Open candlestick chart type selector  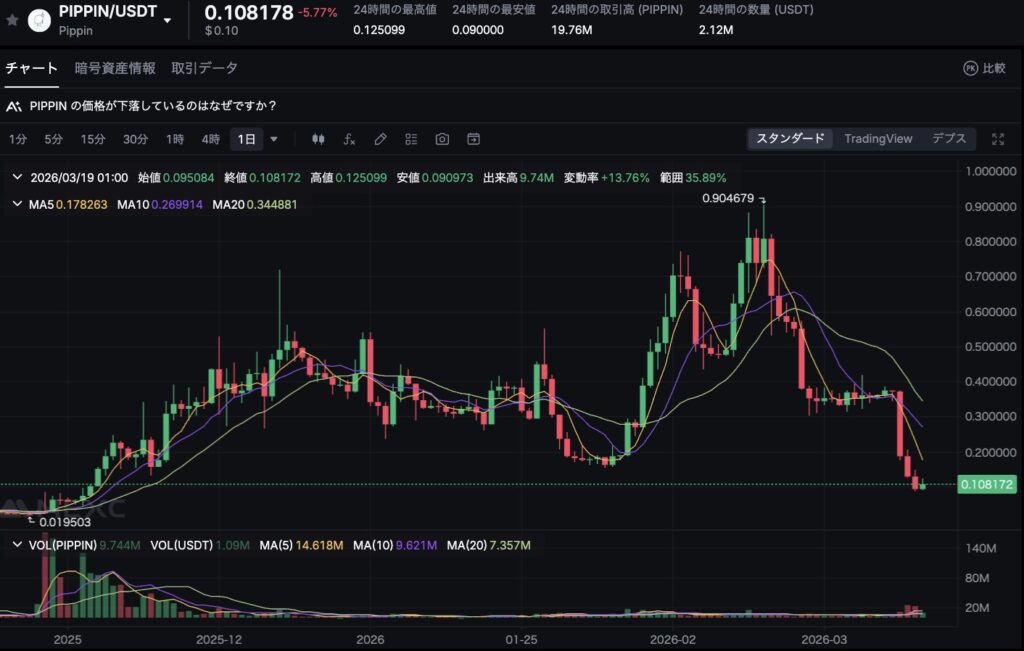pyautogui.click(x=319, y=139)
